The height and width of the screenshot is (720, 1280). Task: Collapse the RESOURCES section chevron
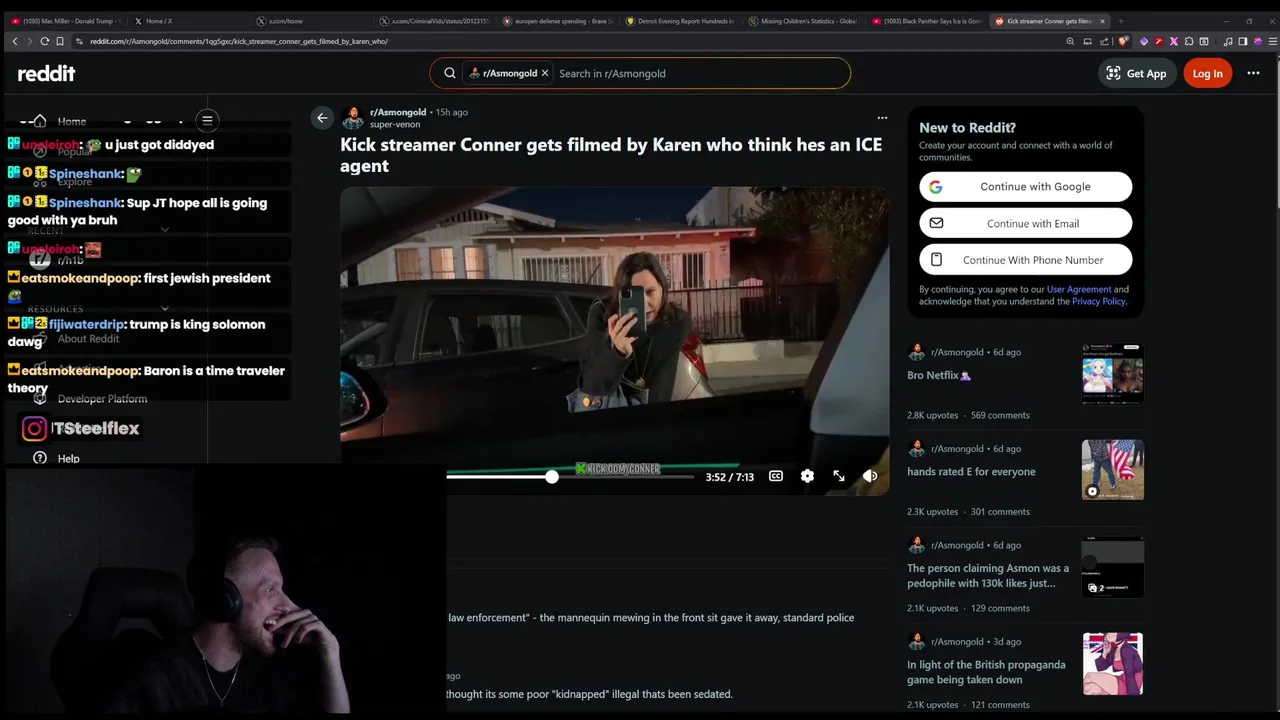[165, 309]
